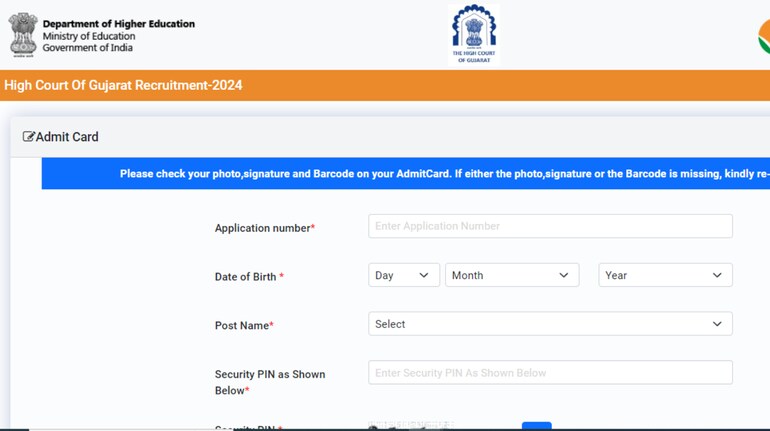770x431 pixels.
Task: Click the Month dropdown chevron arrow
Action: tap(564, 276)
